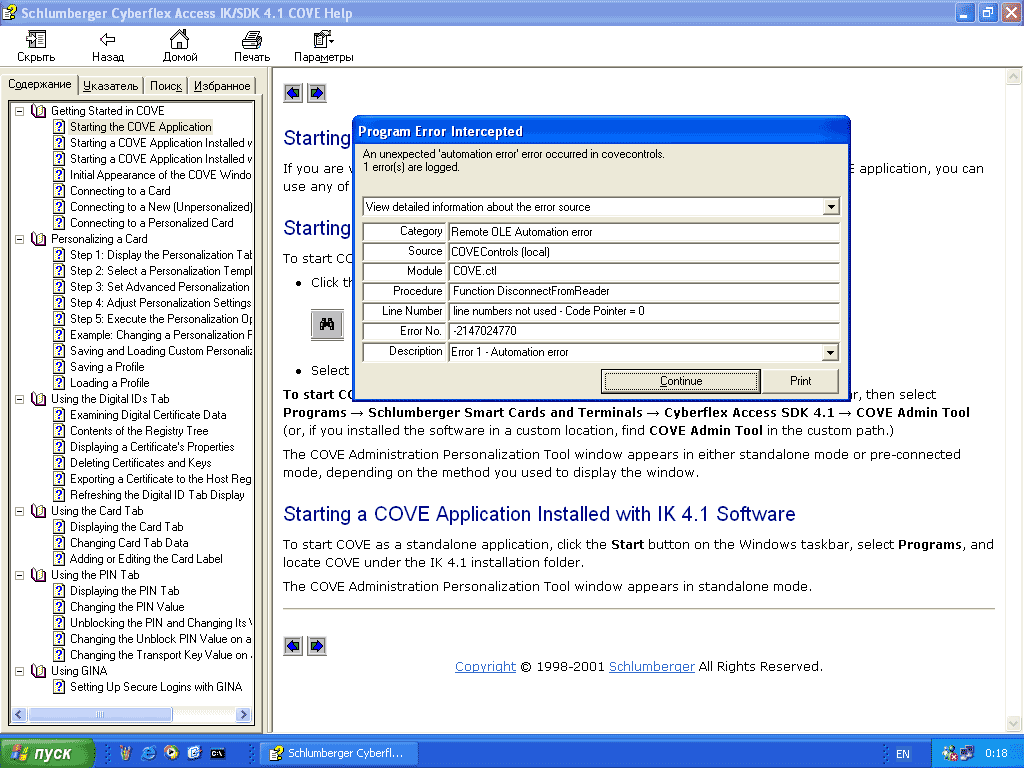Click the page icon next to Loading a Profile
The image size is (1024, 768).
pos(59,383)
